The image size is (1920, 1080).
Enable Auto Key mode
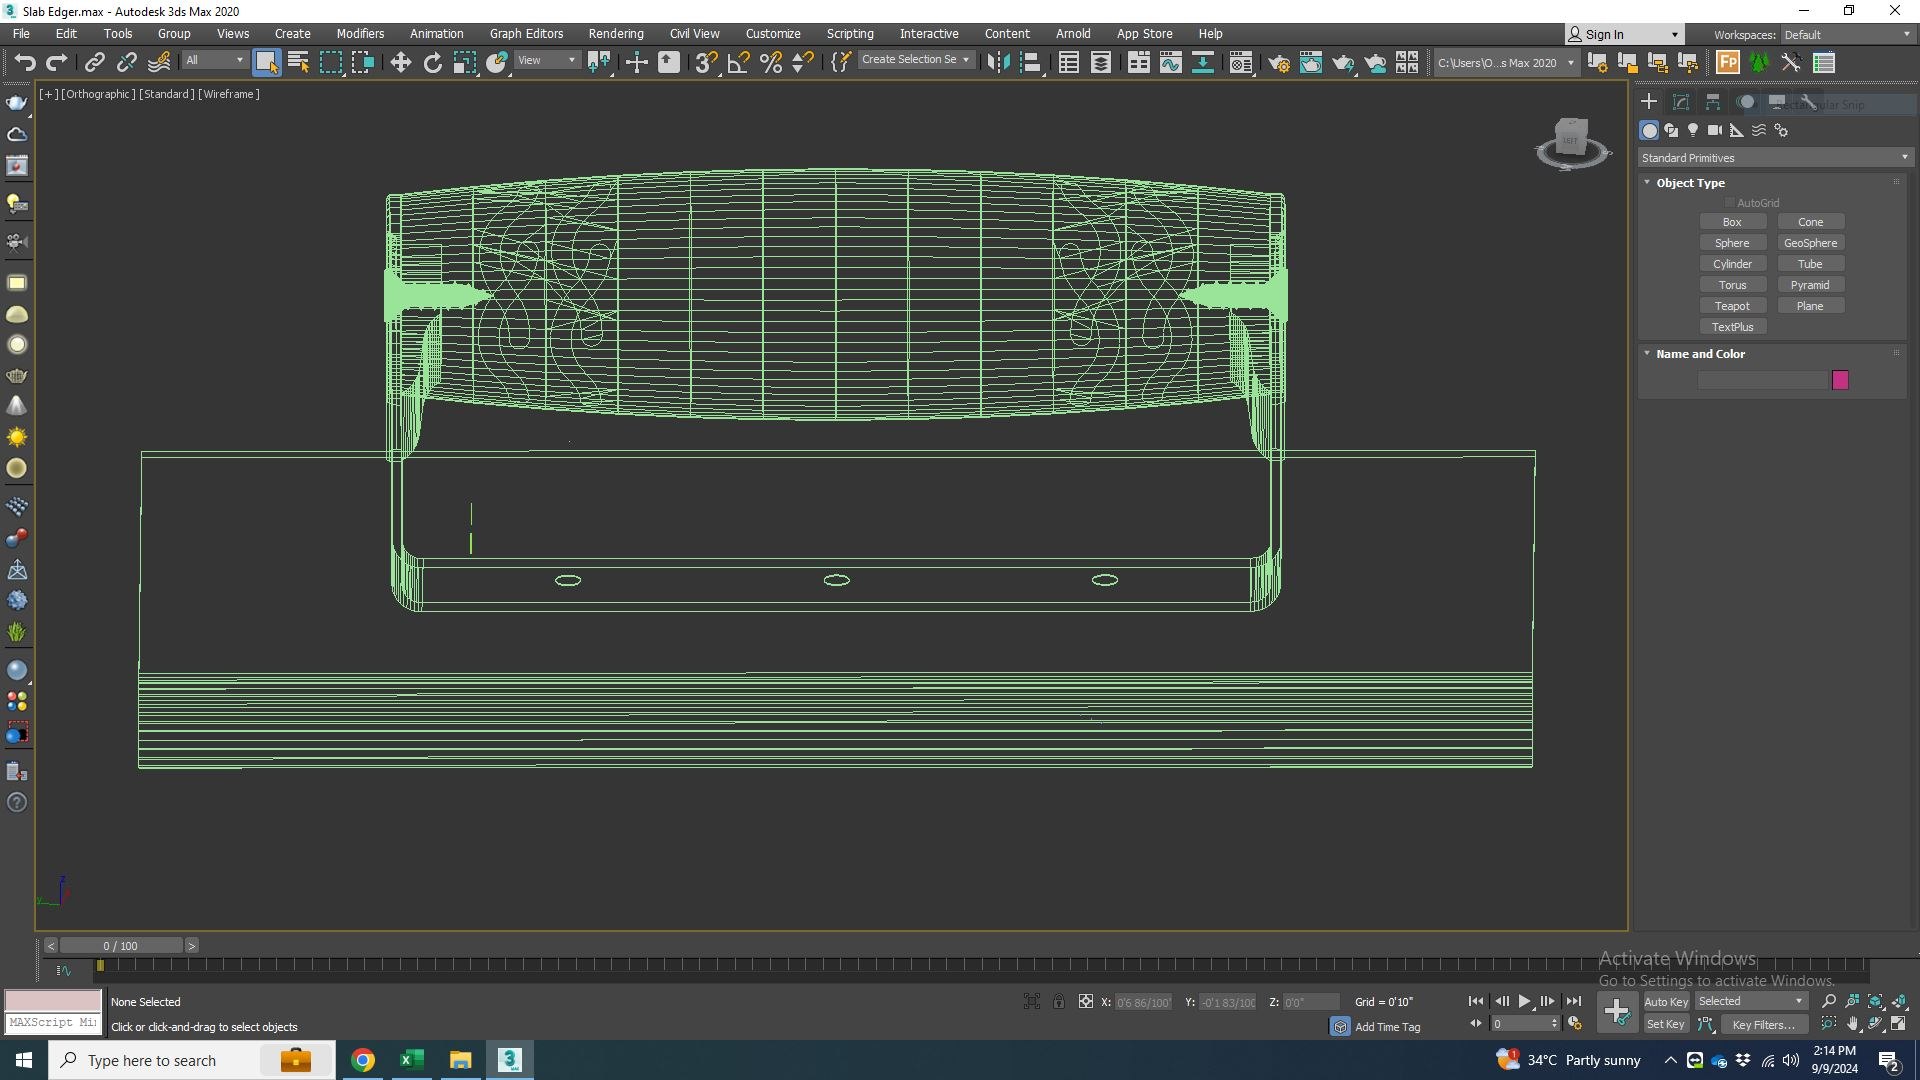click(1665, 1002)
